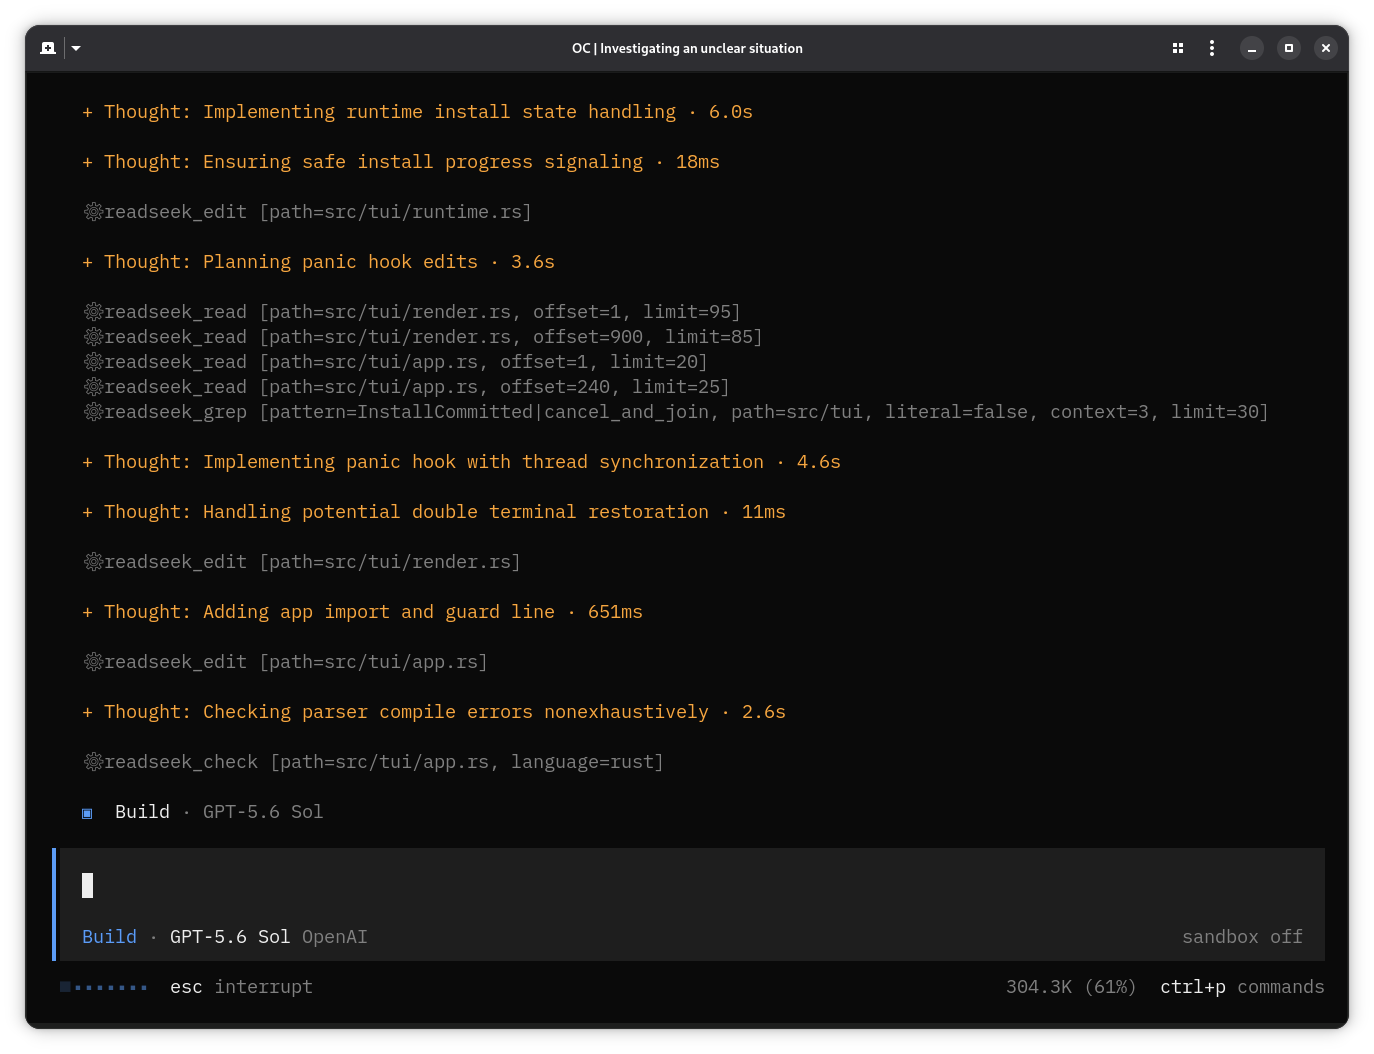Click the window title 'OC | Investigating an unclear situation'
This screenshot has height=1054, width=1374.
click(x=687, y=48)
